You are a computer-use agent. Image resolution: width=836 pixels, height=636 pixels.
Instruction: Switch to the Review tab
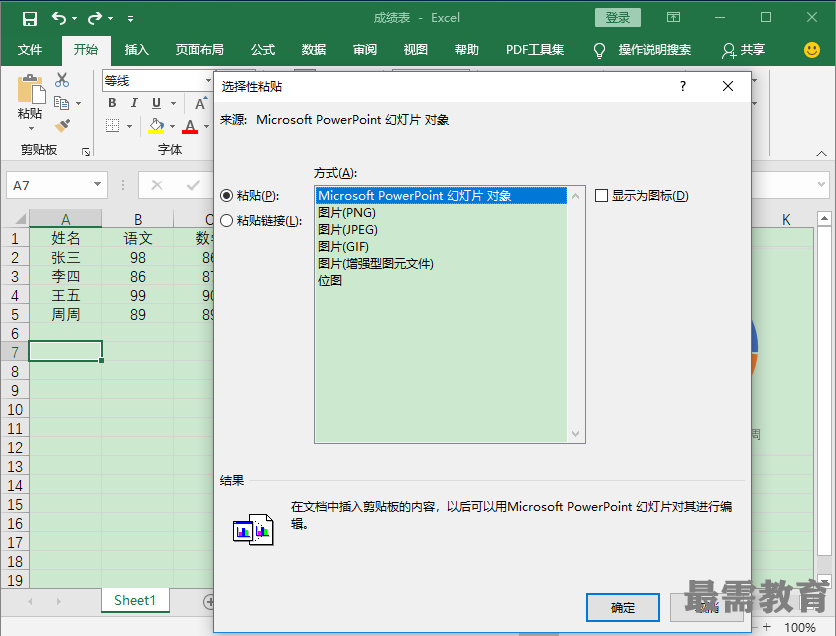coord(365,50)
